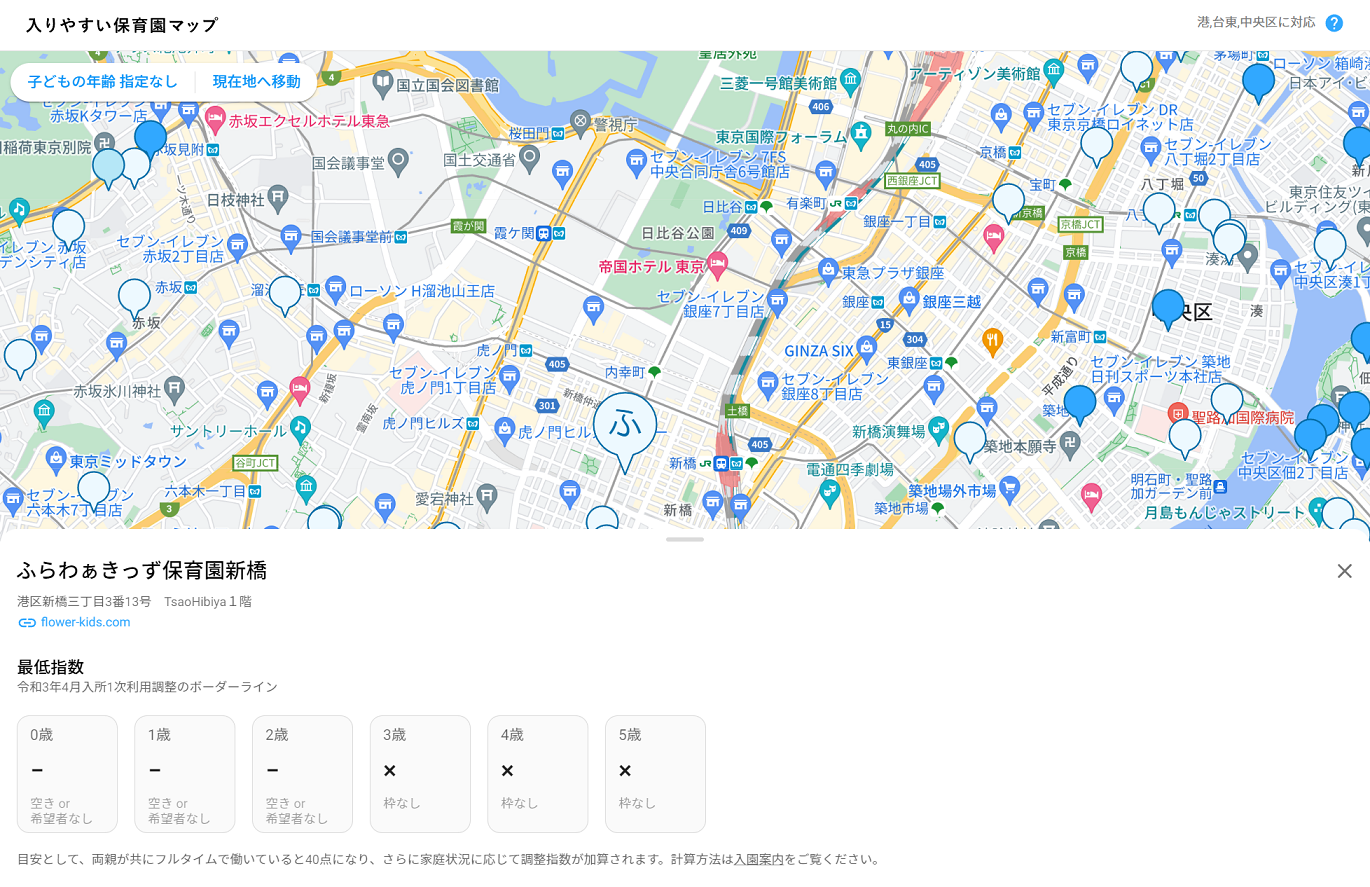Select the nursery pin beside 宝町 station
The height and width of the screenshot is (887, 1370).
[x=1009, y=203]
